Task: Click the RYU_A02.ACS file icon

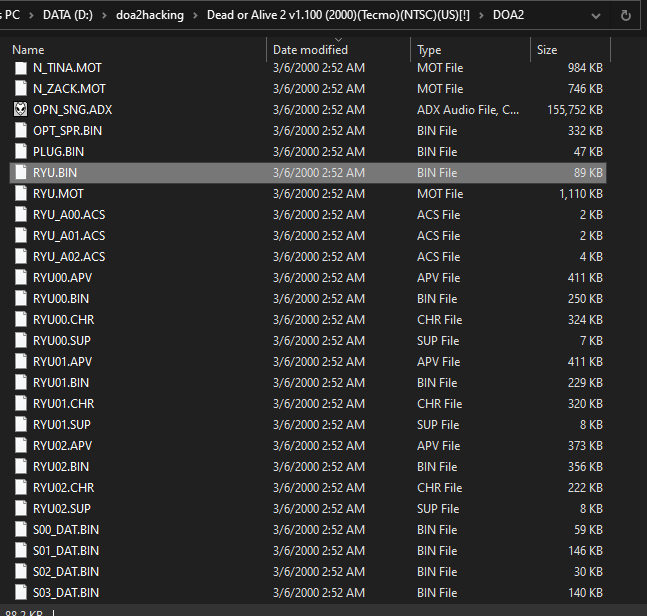Action: pos(21,257)
